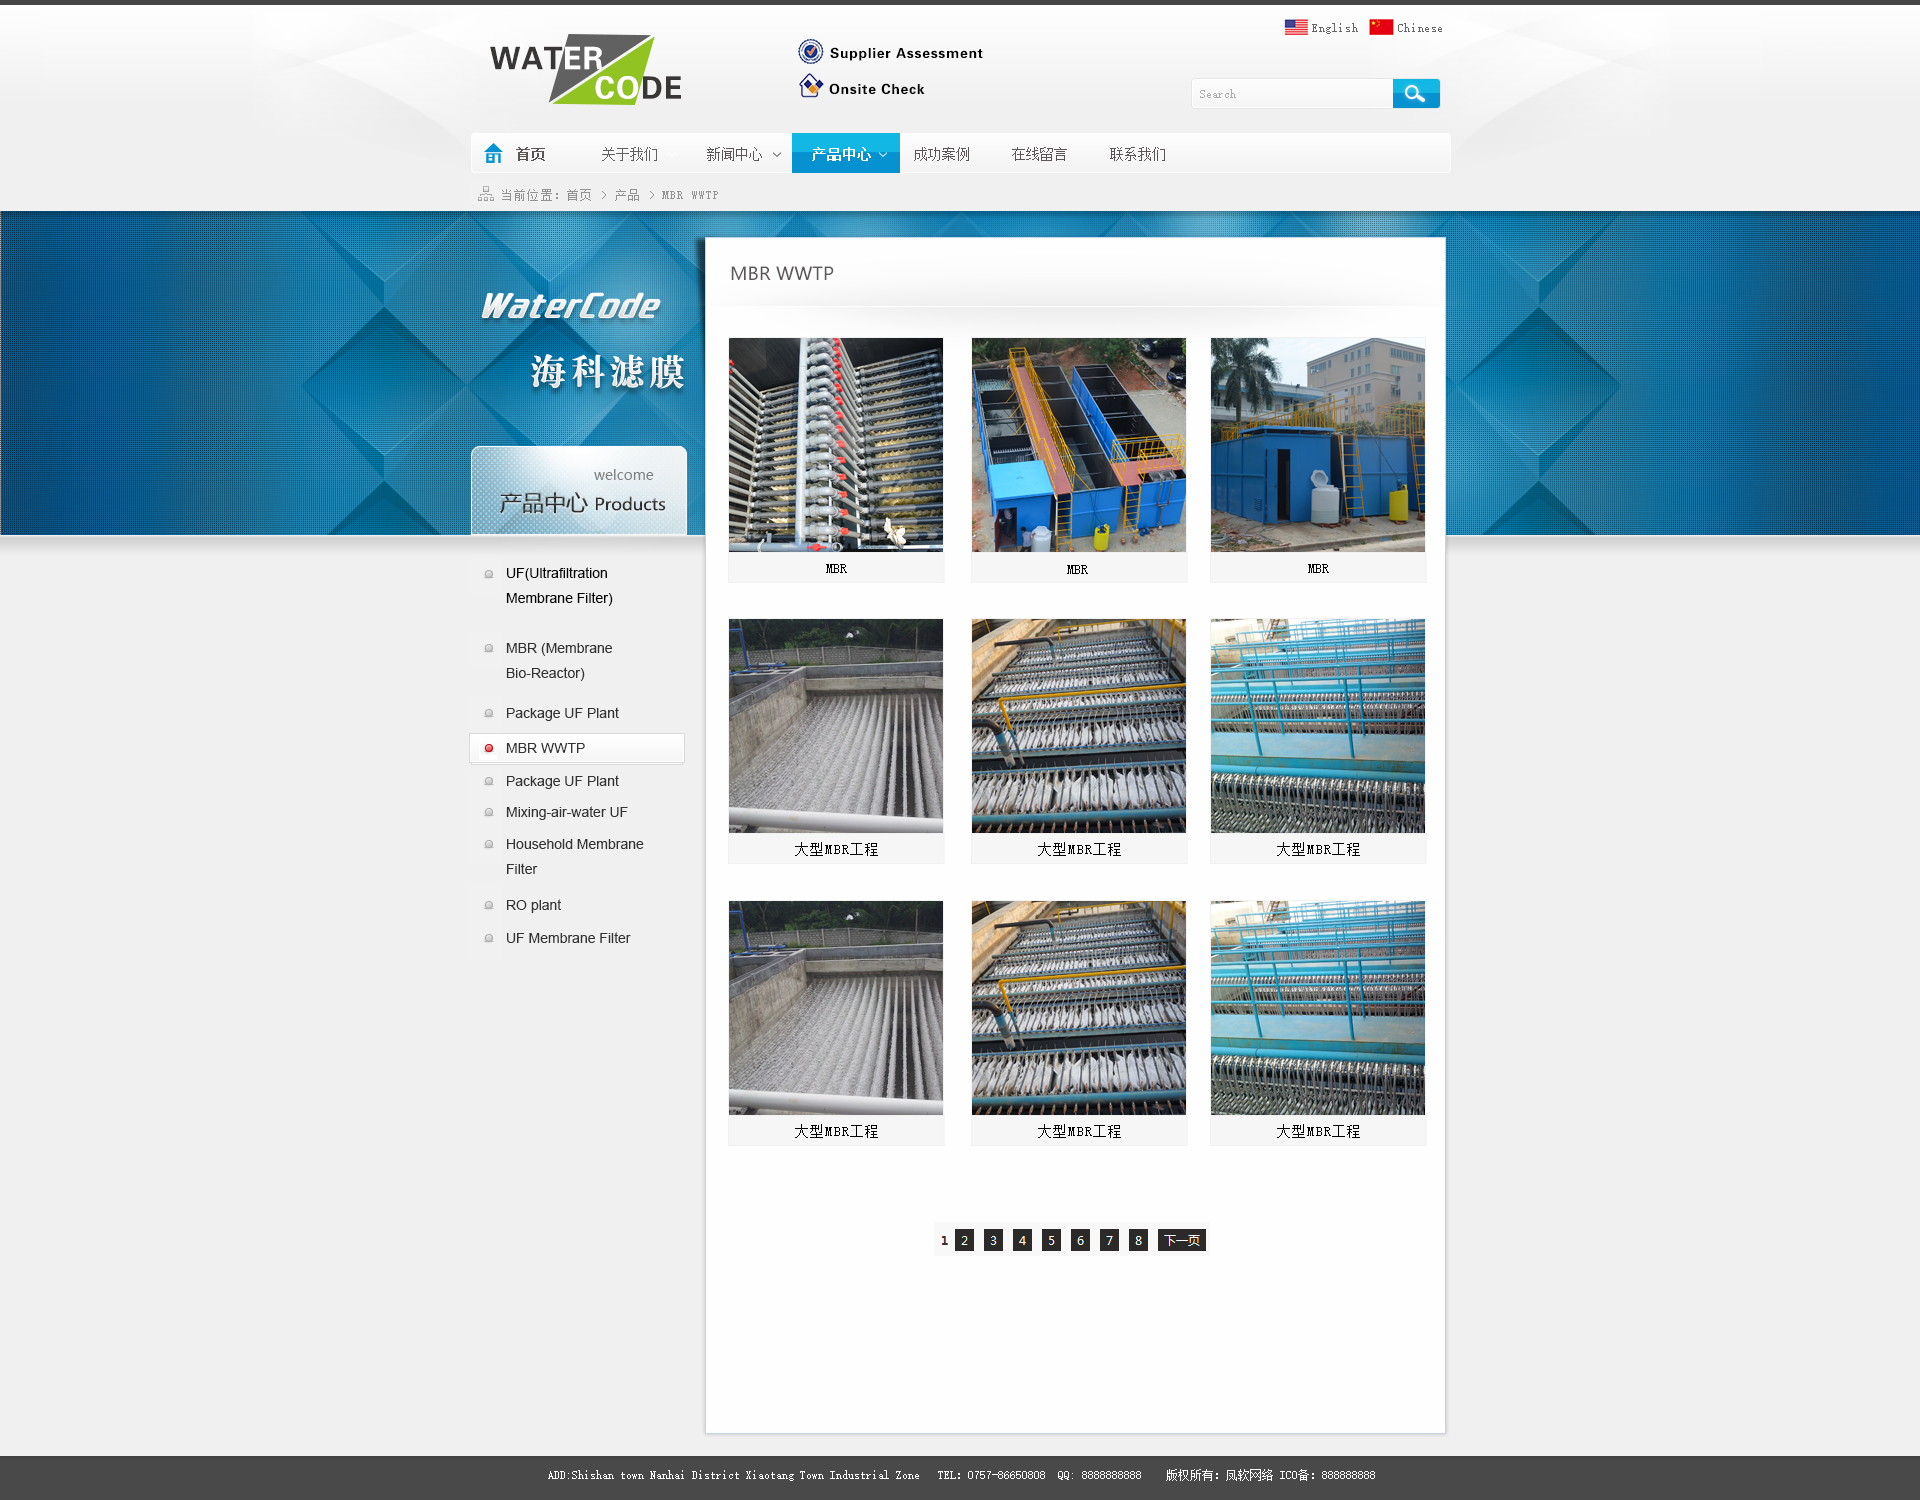Open the 成功案例 menu item

tap(941, 154)
